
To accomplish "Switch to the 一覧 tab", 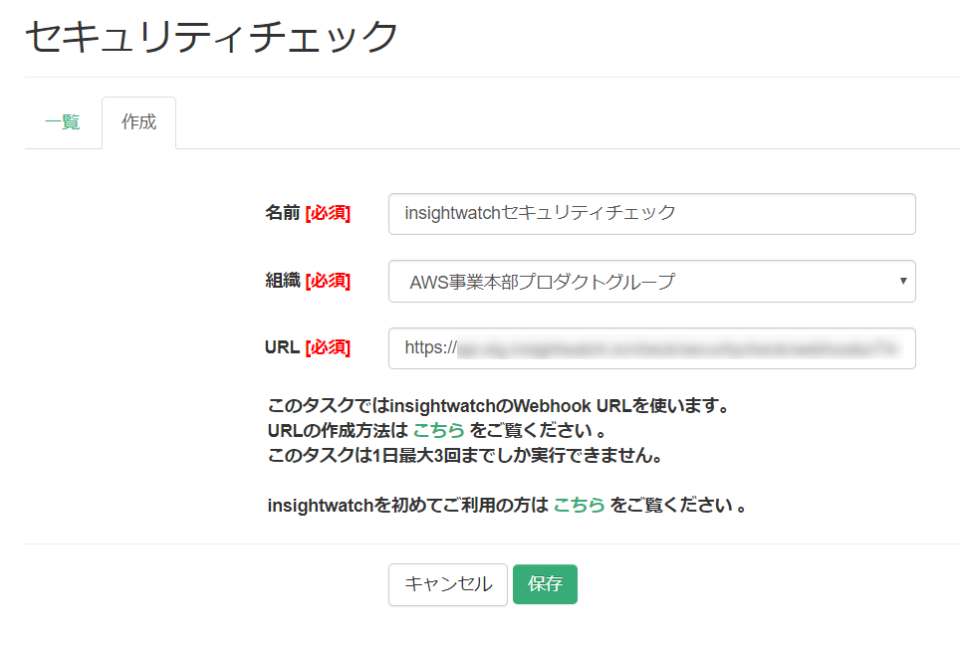I will pos(62,120).
